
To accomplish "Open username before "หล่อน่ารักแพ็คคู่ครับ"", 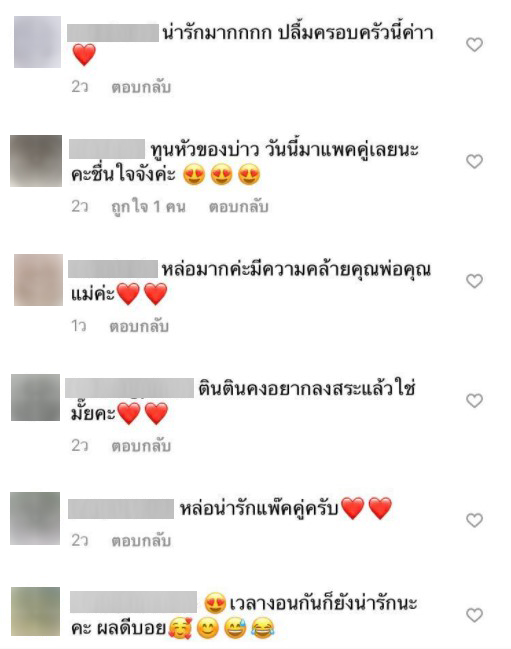I will pyautogui.click(x=121, y=509).
